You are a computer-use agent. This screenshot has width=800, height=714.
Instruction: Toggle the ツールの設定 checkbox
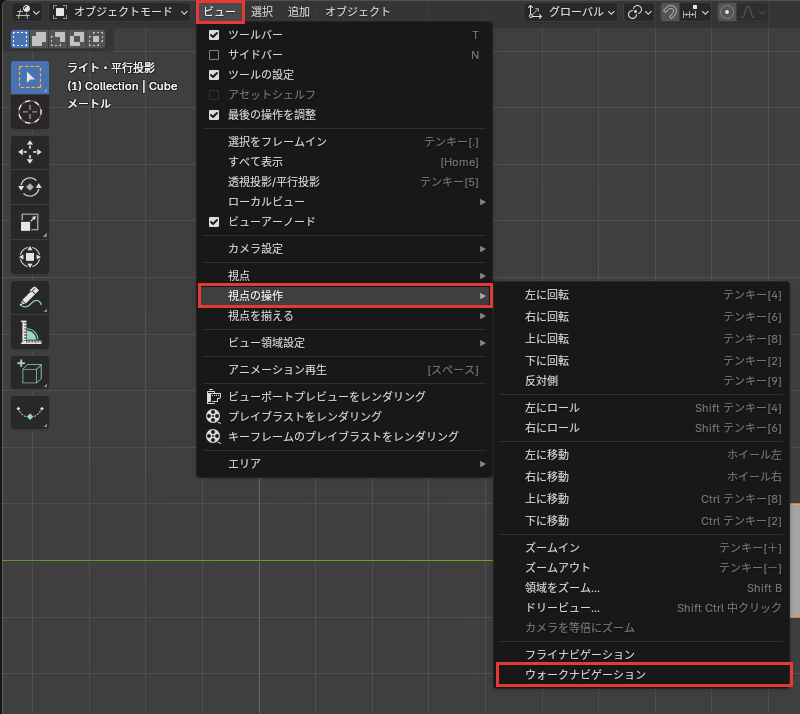[214, 75]
